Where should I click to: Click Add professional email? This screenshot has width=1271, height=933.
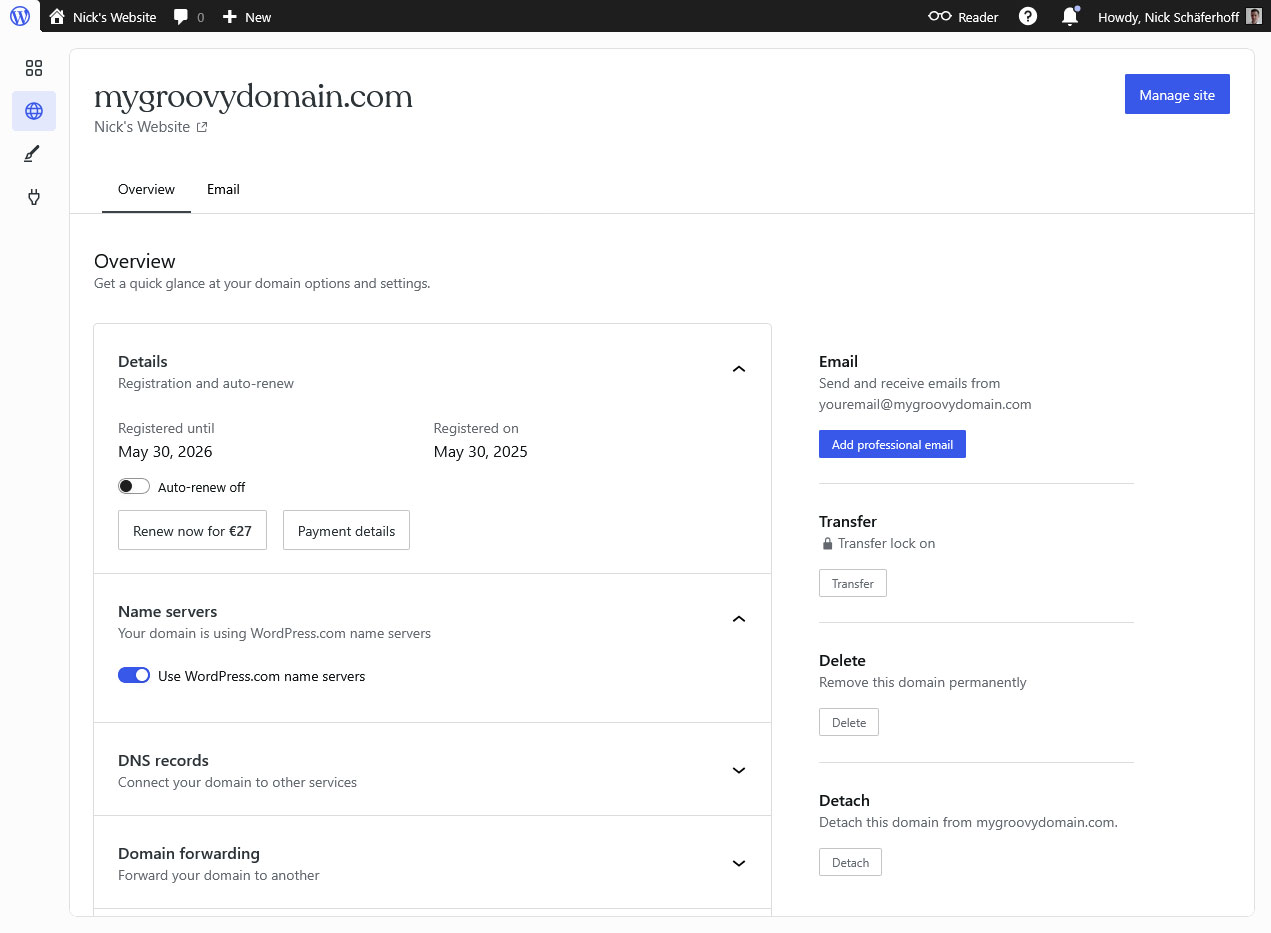(x=892, y=444)
